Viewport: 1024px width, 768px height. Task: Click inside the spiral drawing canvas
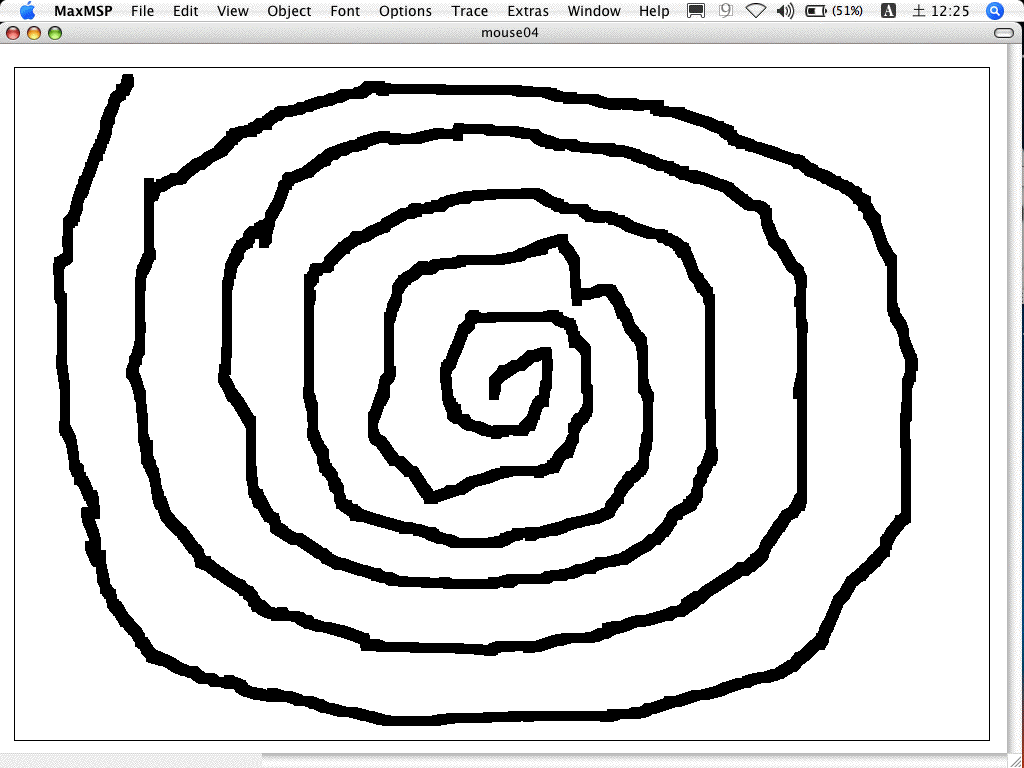point(502,404)
